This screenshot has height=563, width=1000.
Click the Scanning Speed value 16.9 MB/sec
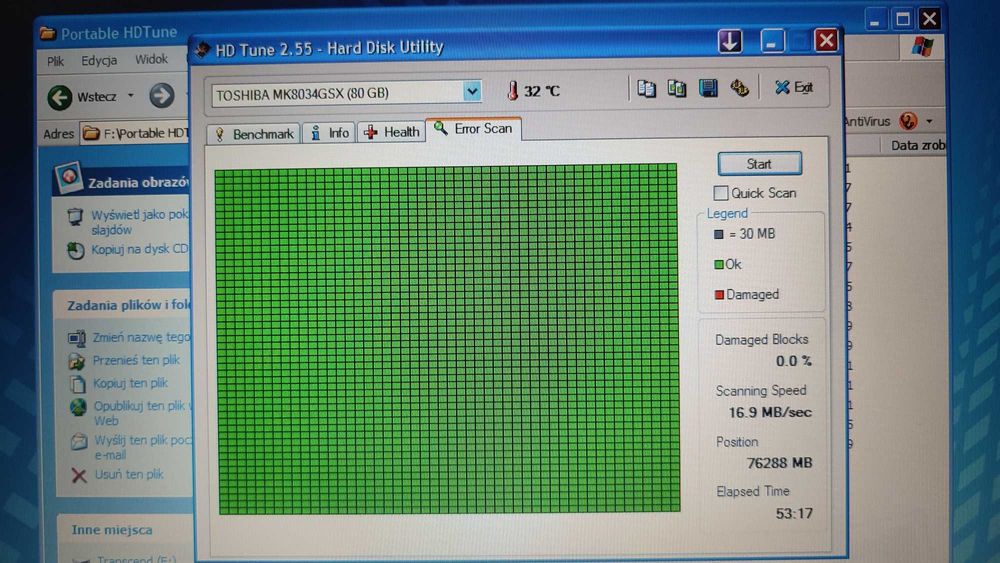tap(770, 413)
